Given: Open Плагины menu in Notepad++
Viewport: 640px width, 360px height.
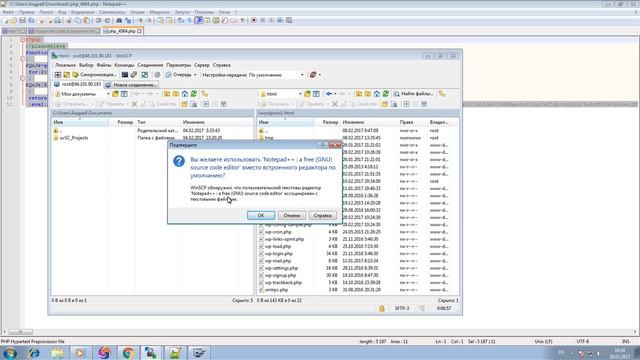Looking at the screenshot, I should point(204,12).
